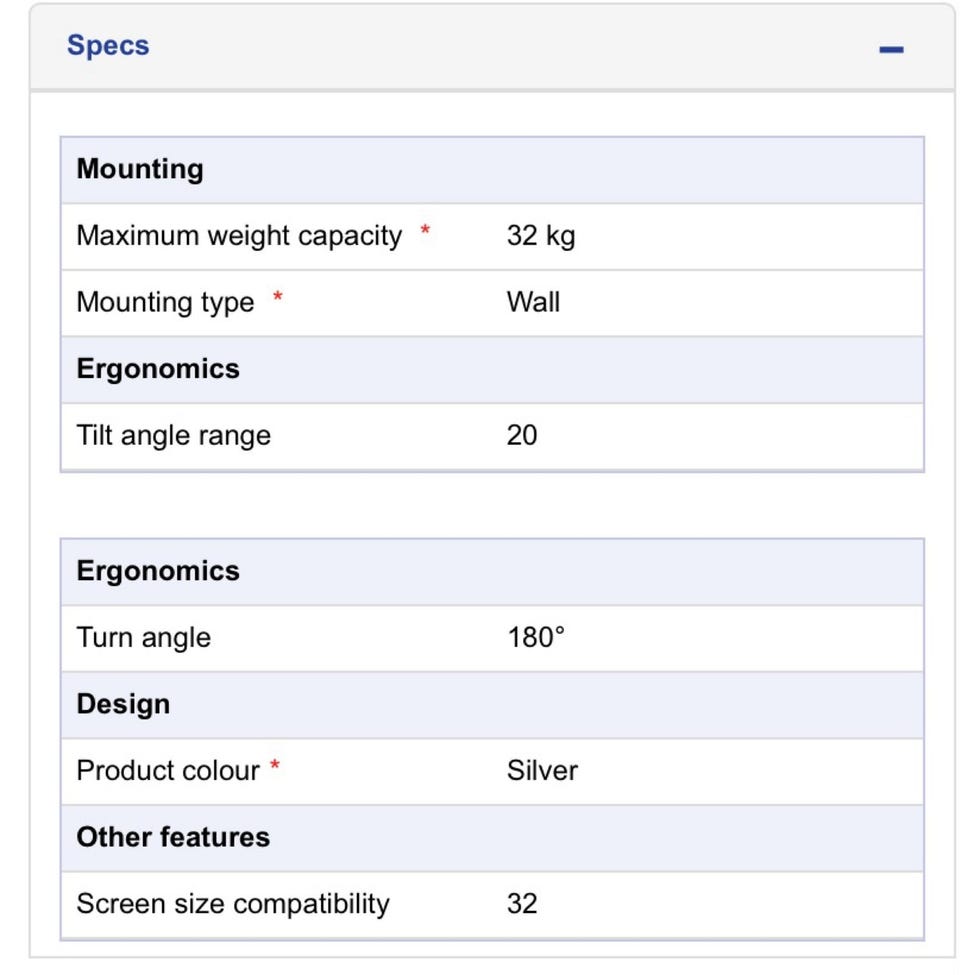The height and width of the screenshot is (975, 960).
Task: Click the 32 kg value
Action: [541, 236]
